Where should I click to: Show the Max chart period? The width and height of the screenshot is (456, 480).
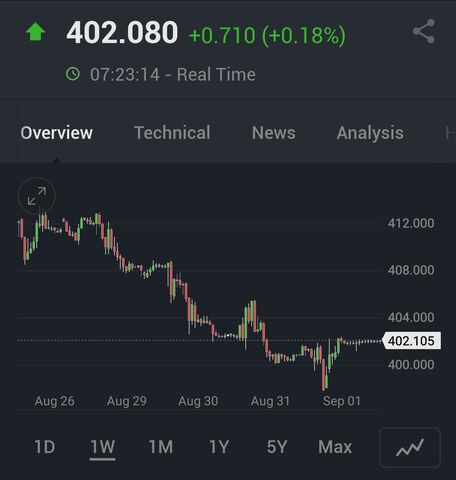[x=335, y=447]
